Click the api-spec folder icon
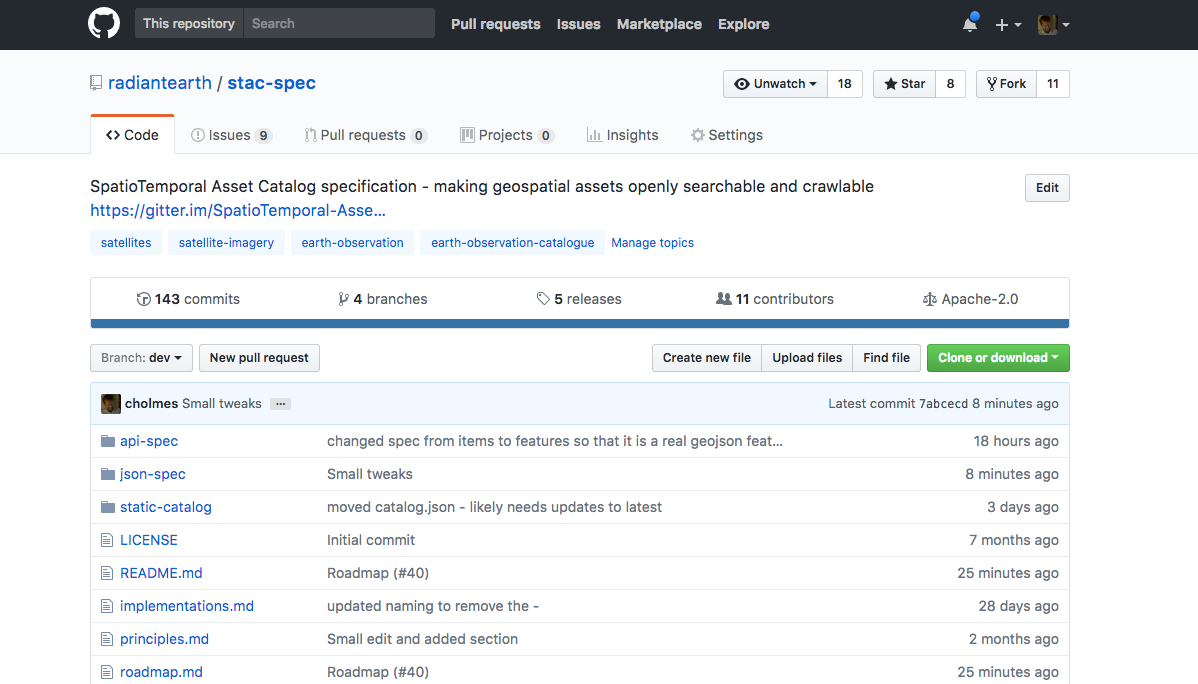Screen dimensions: 1198x684 (108, 441)
